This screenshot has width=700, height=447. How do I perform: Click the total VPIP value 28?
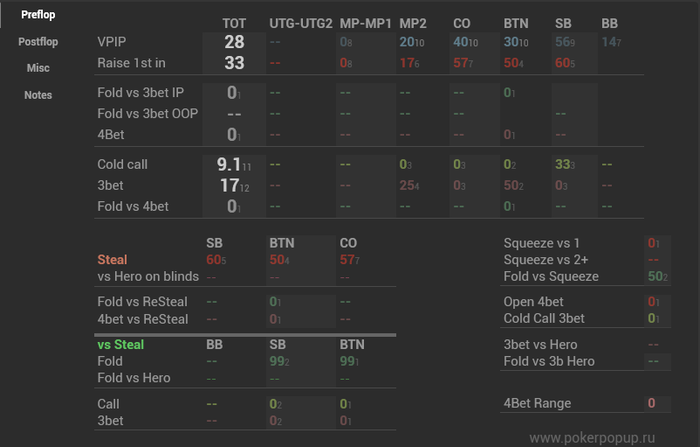234,42
